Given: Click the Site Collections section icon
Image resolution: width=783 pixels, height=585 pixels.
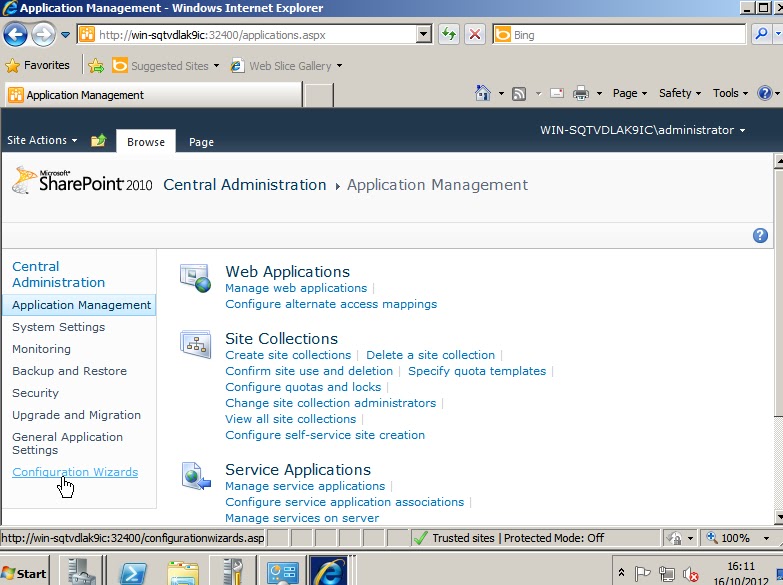Looking at the screenshot, I should 195,344.
